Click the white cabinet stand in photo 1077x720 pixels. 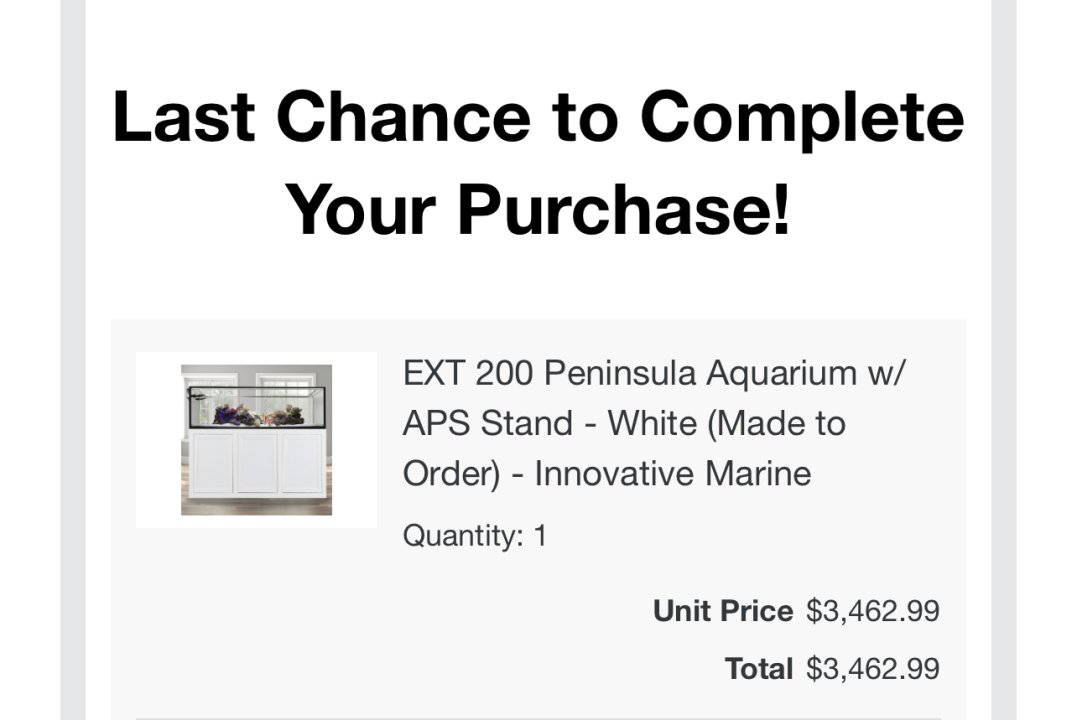tap(258, 462)
